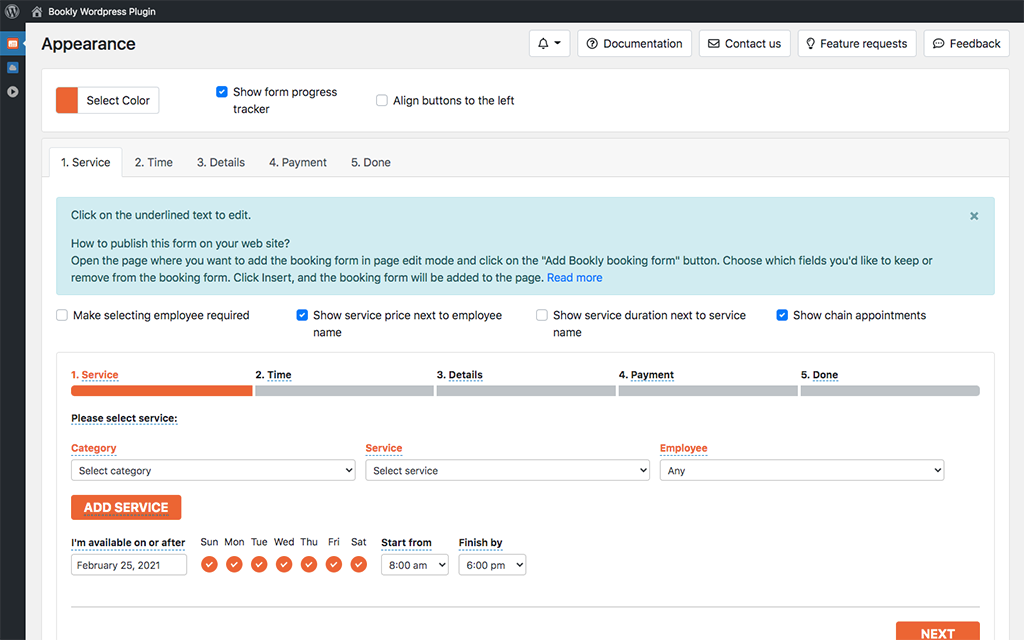Click the ADD SERVICE button

tap(126, 507)
